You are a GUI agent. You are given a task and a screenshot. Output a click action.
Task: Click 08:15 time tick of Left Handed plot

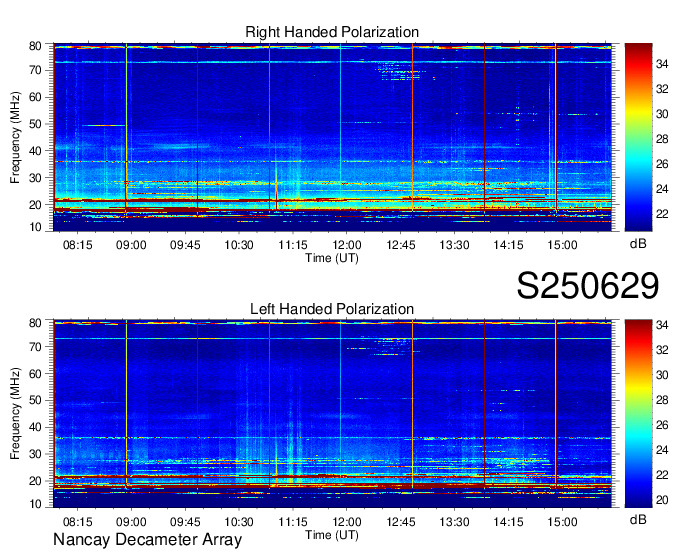click(x=78, y=521)
